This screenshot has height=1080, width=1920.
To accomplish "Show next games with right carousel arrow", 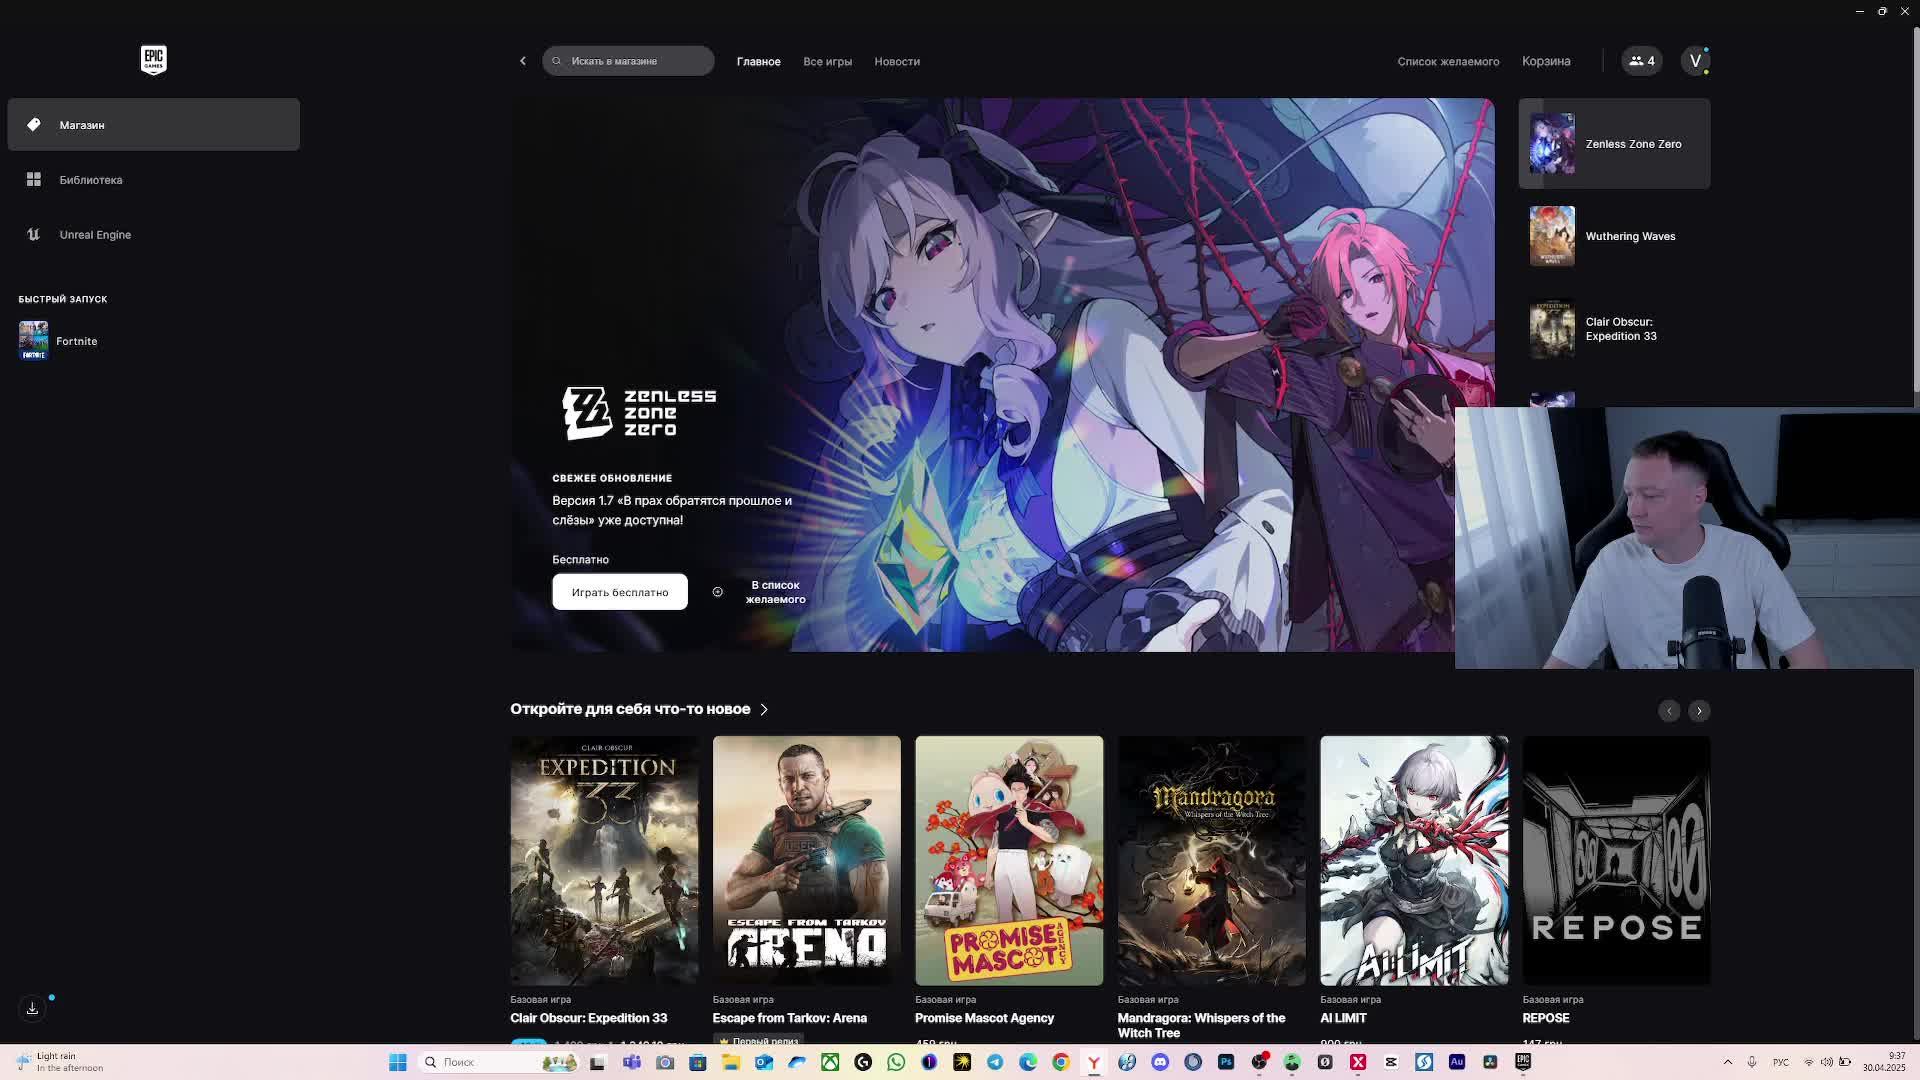I will pos(1699,711).
